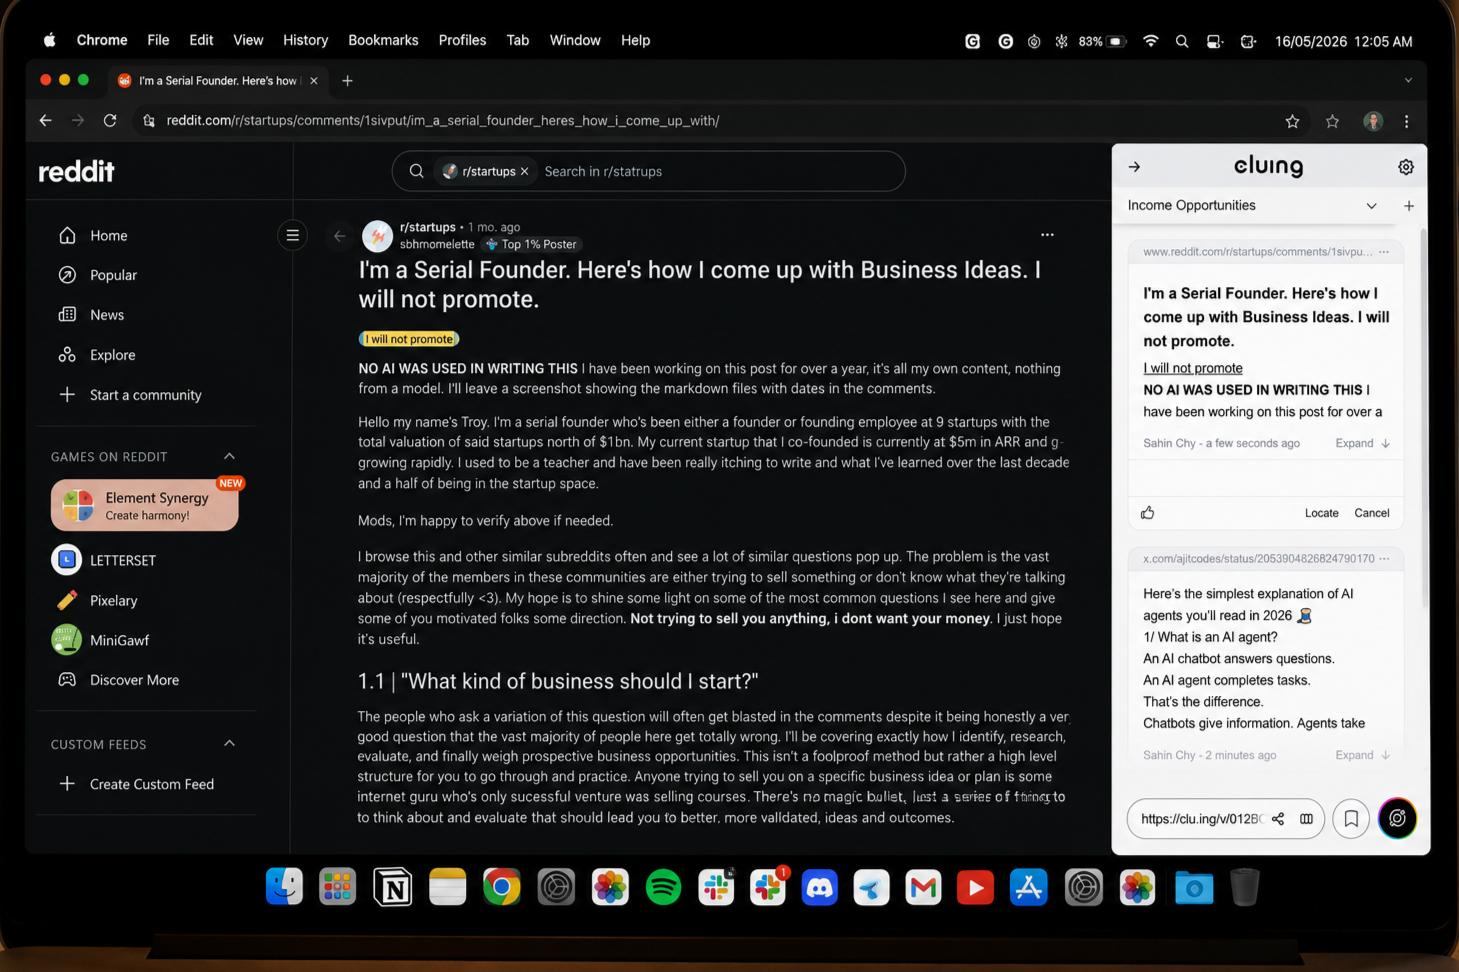Remove the r/startups search filter chip
Image resolution: width=1459 pixels, height=972 pixels.
pos(524,172)
